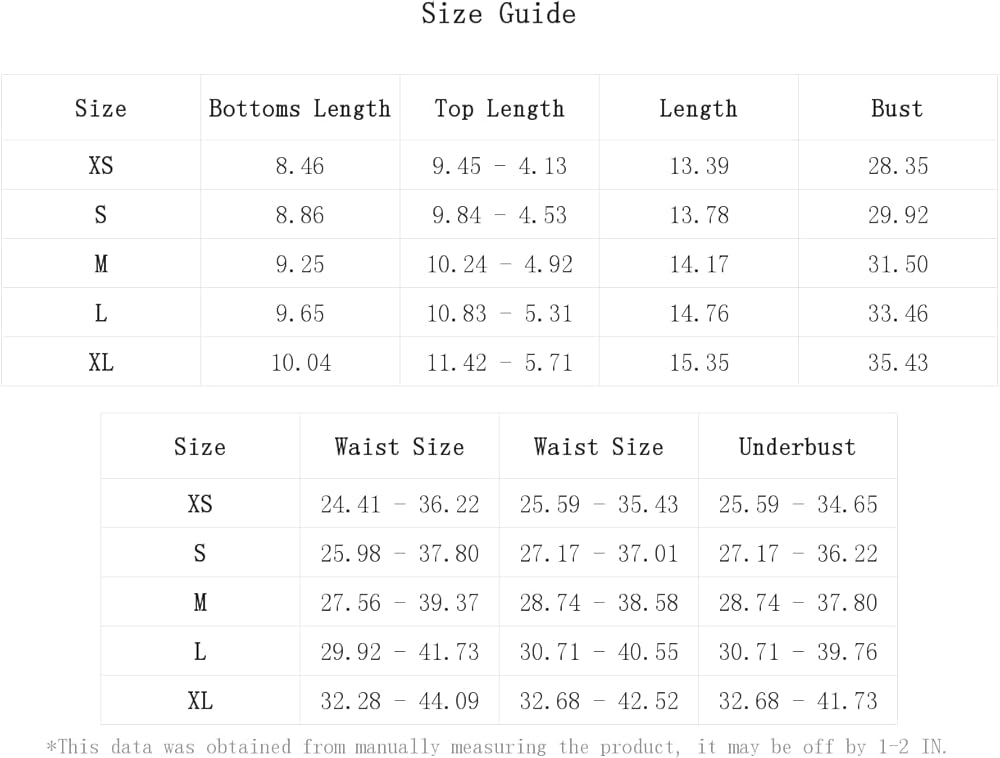
Task: Click the underbust range "32.68 - 41.73"
Action: coord(797,702)
